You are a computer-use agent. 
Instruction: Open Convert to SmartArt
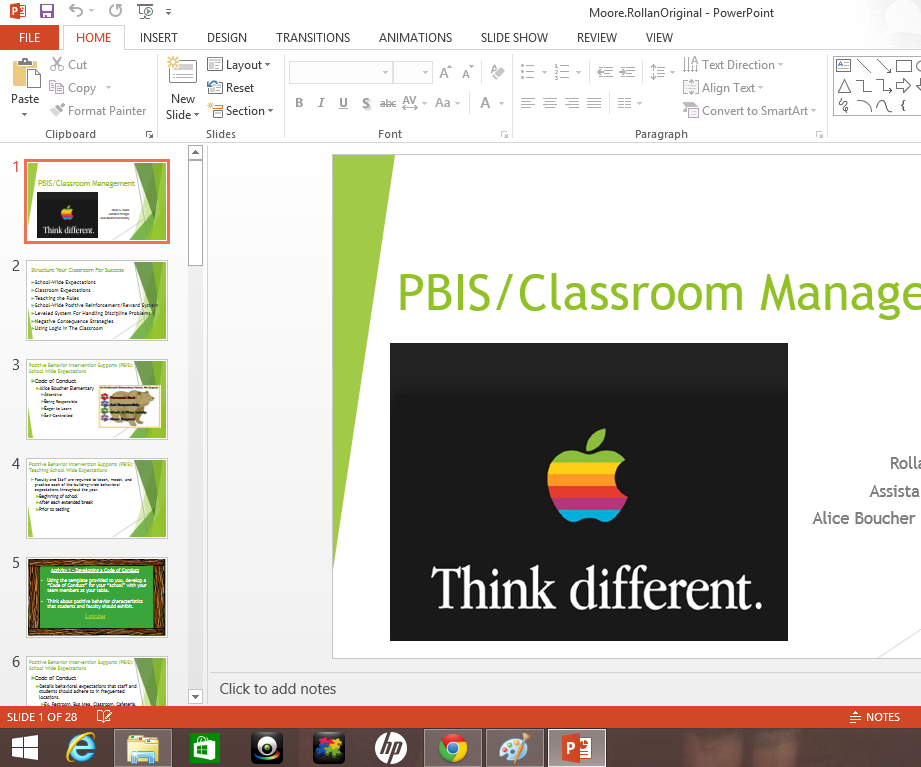tap(750, 111)
